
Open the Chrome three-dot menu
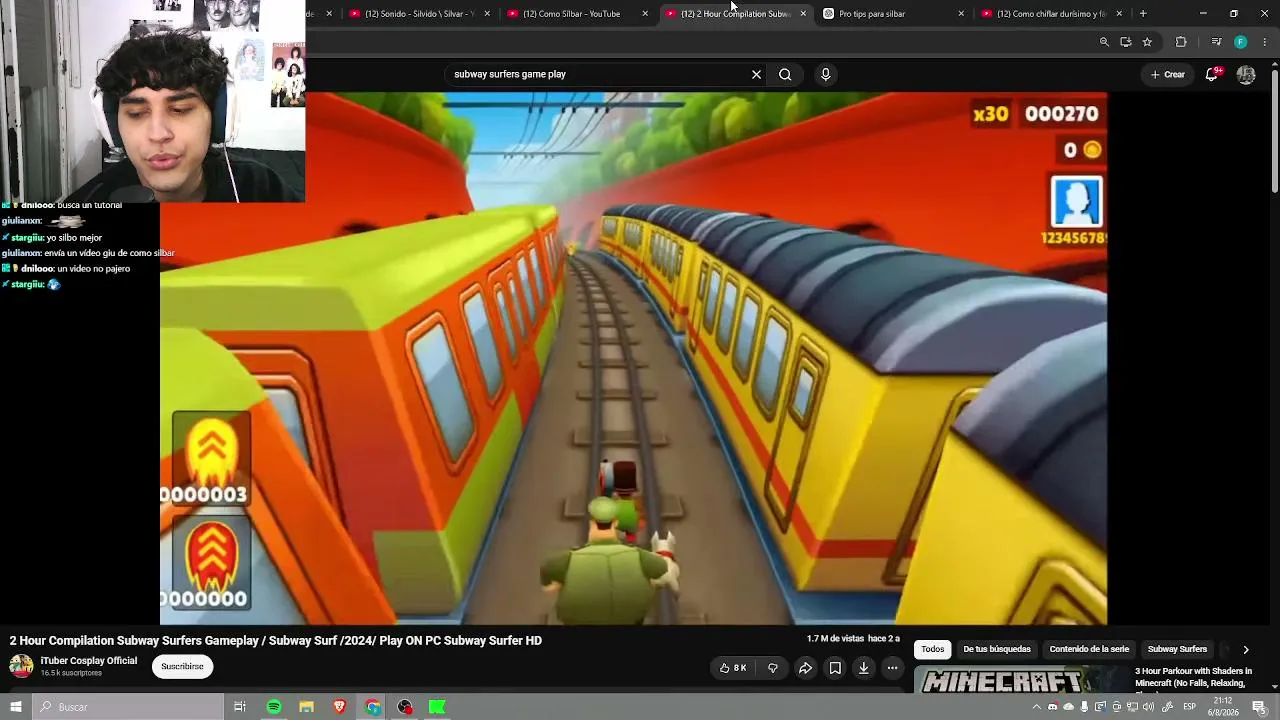point(1265,42)
